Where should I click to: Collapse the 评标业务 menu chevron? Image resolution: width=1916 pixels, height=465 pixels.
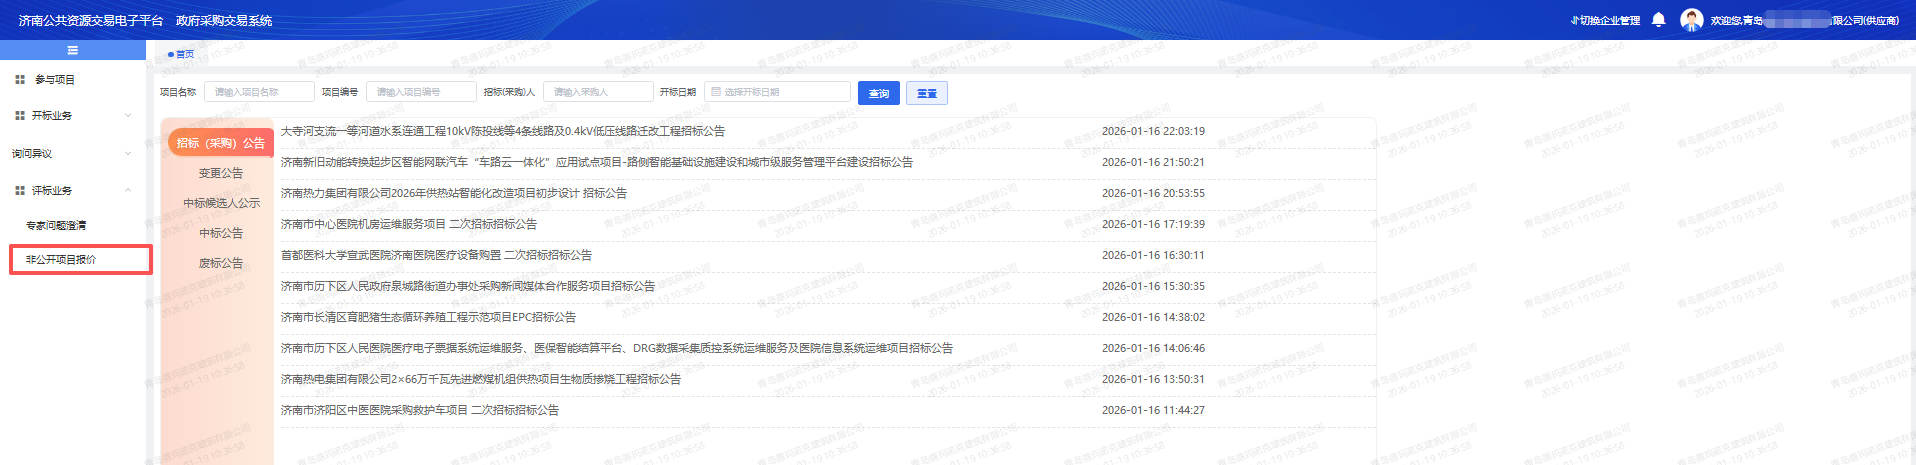tap(128, 190)
